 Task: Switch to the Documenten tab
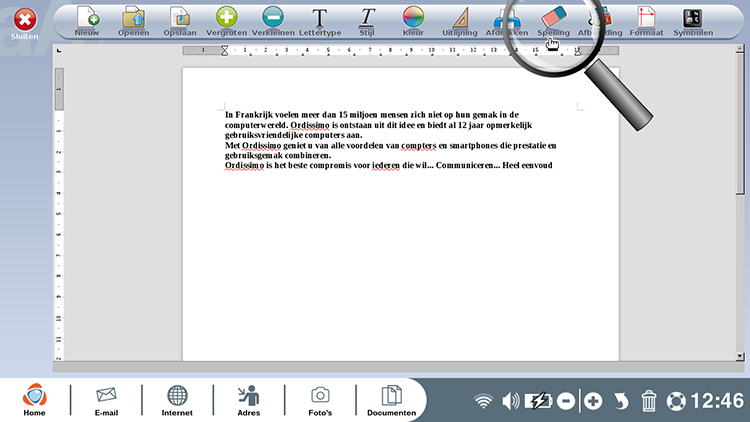coord(391,400)
